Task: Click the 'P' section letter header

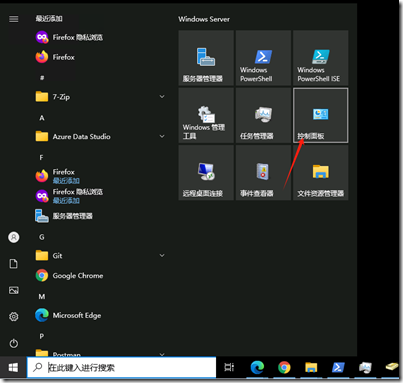Action: (x=41, y=336)
